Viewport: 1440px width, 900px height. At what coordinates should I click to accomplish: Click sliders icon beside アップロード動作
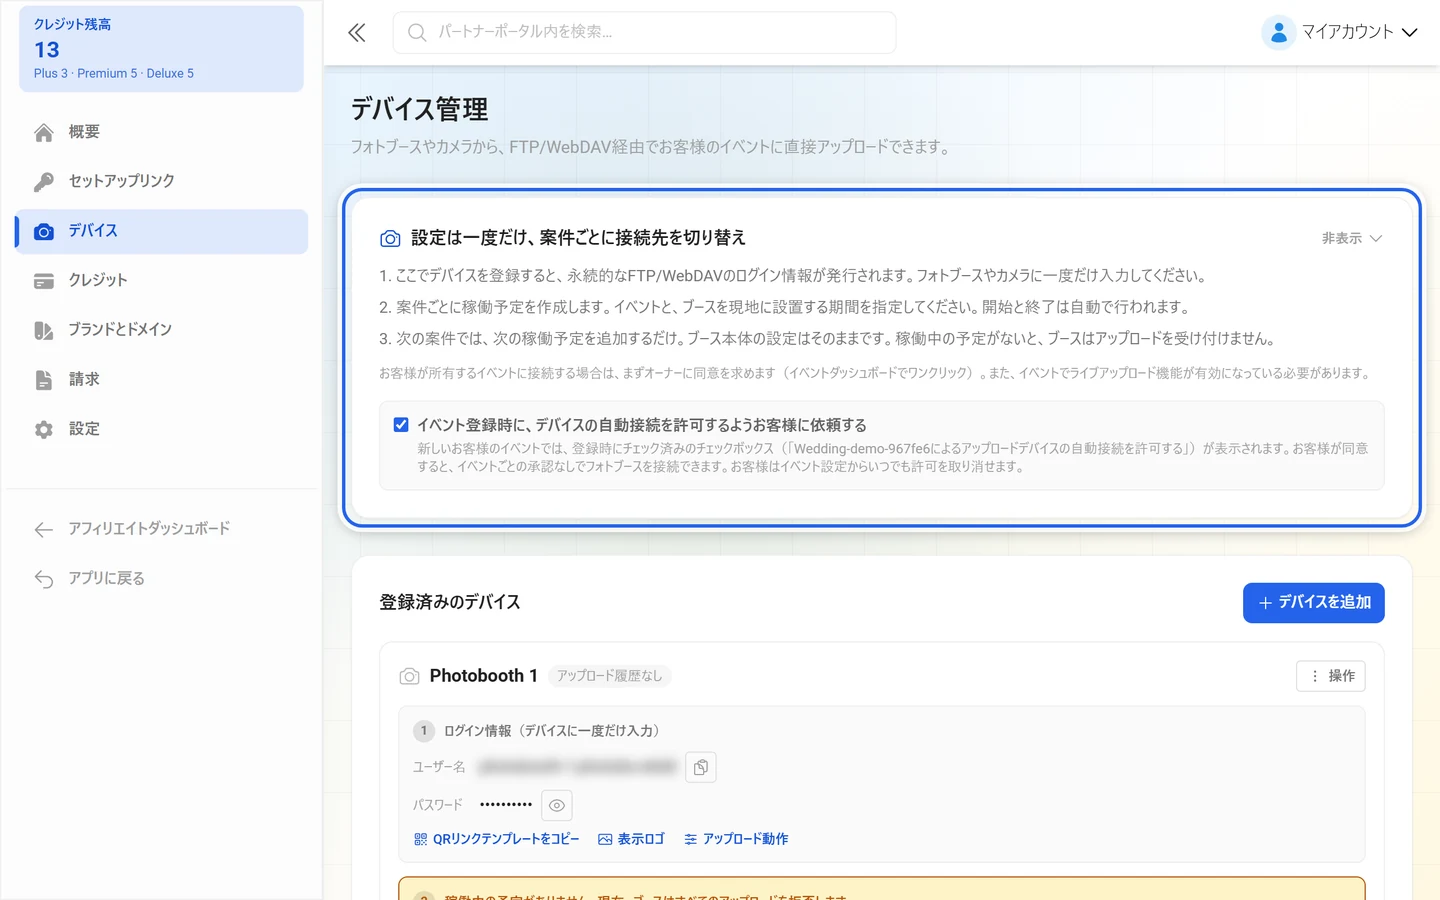pyautogui.click(x=691, y=839)
